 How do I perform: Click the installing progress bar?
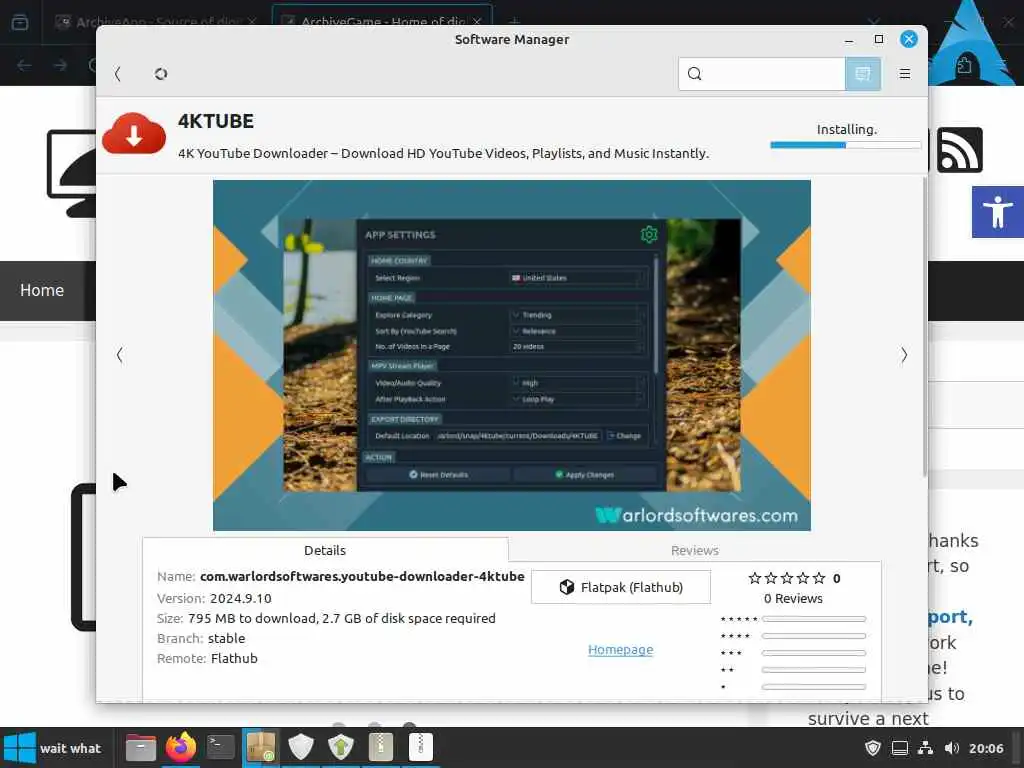click(x=846, y=145)
